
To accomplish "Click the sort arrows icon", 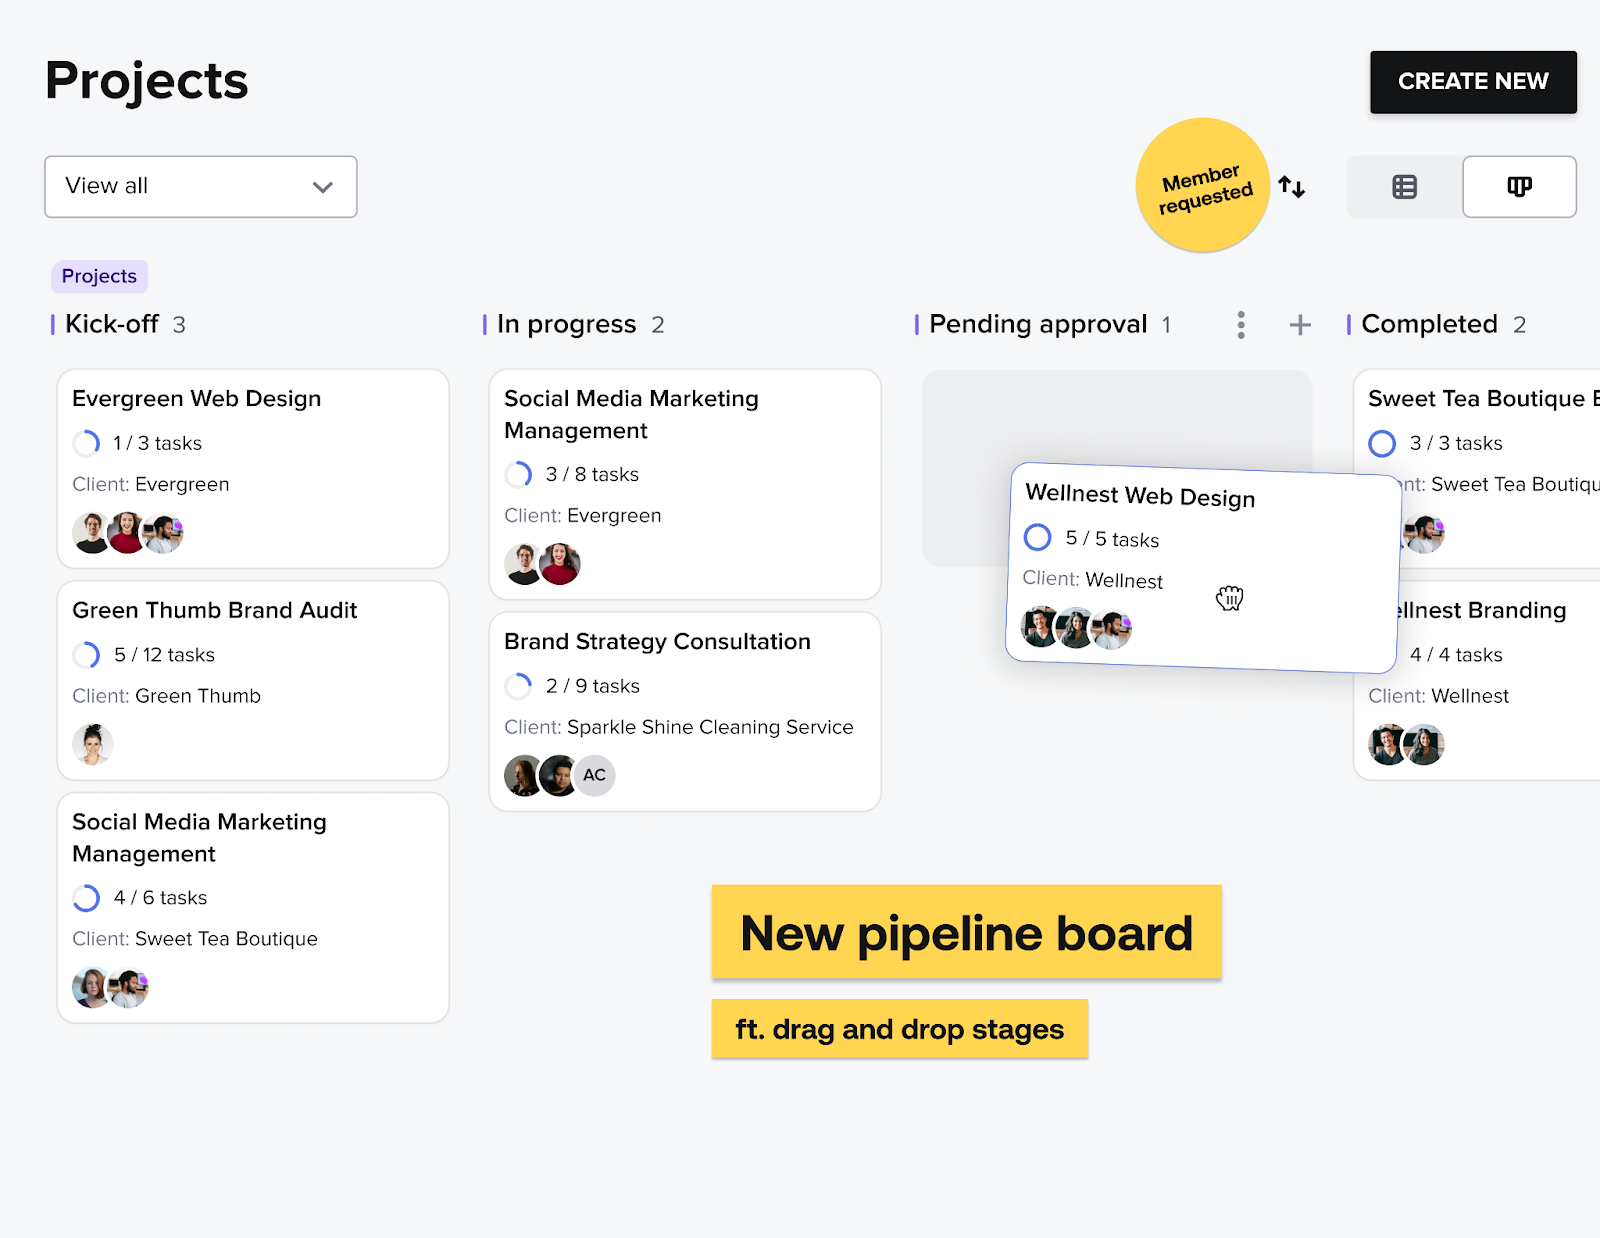I will (1292, 186).
